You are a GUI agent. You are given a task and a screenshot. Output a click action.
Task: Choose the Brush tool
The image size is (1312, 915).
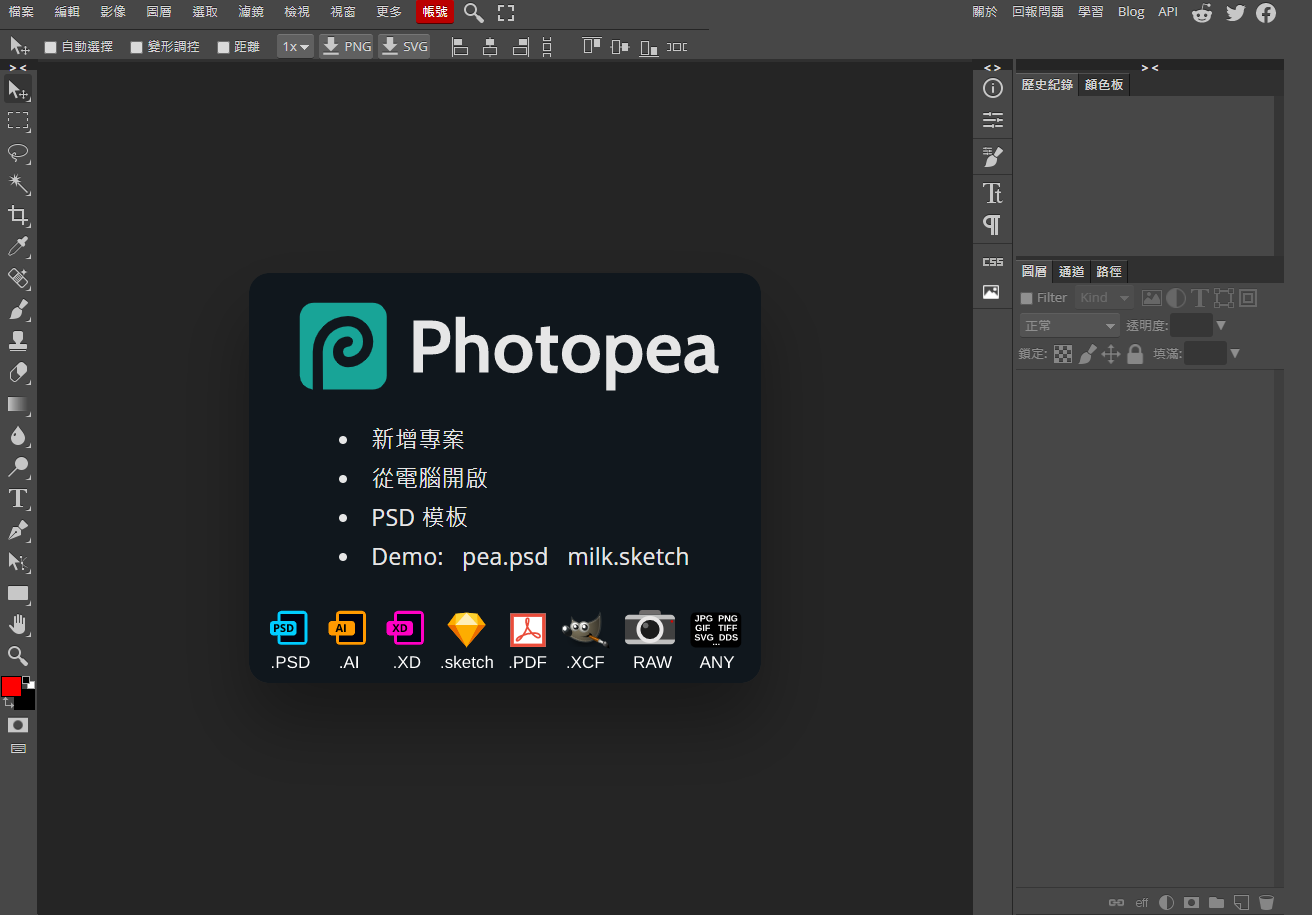[x=18, y=310]
